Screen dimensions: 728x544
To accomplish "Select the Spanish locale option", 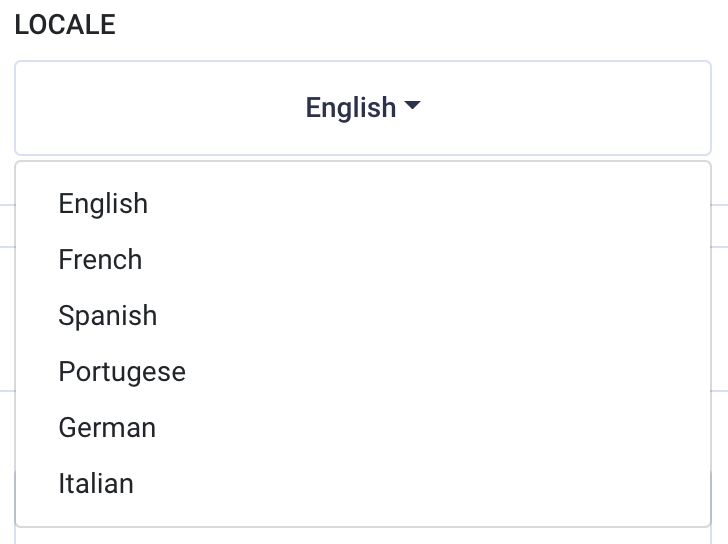I will click(107, 316).
